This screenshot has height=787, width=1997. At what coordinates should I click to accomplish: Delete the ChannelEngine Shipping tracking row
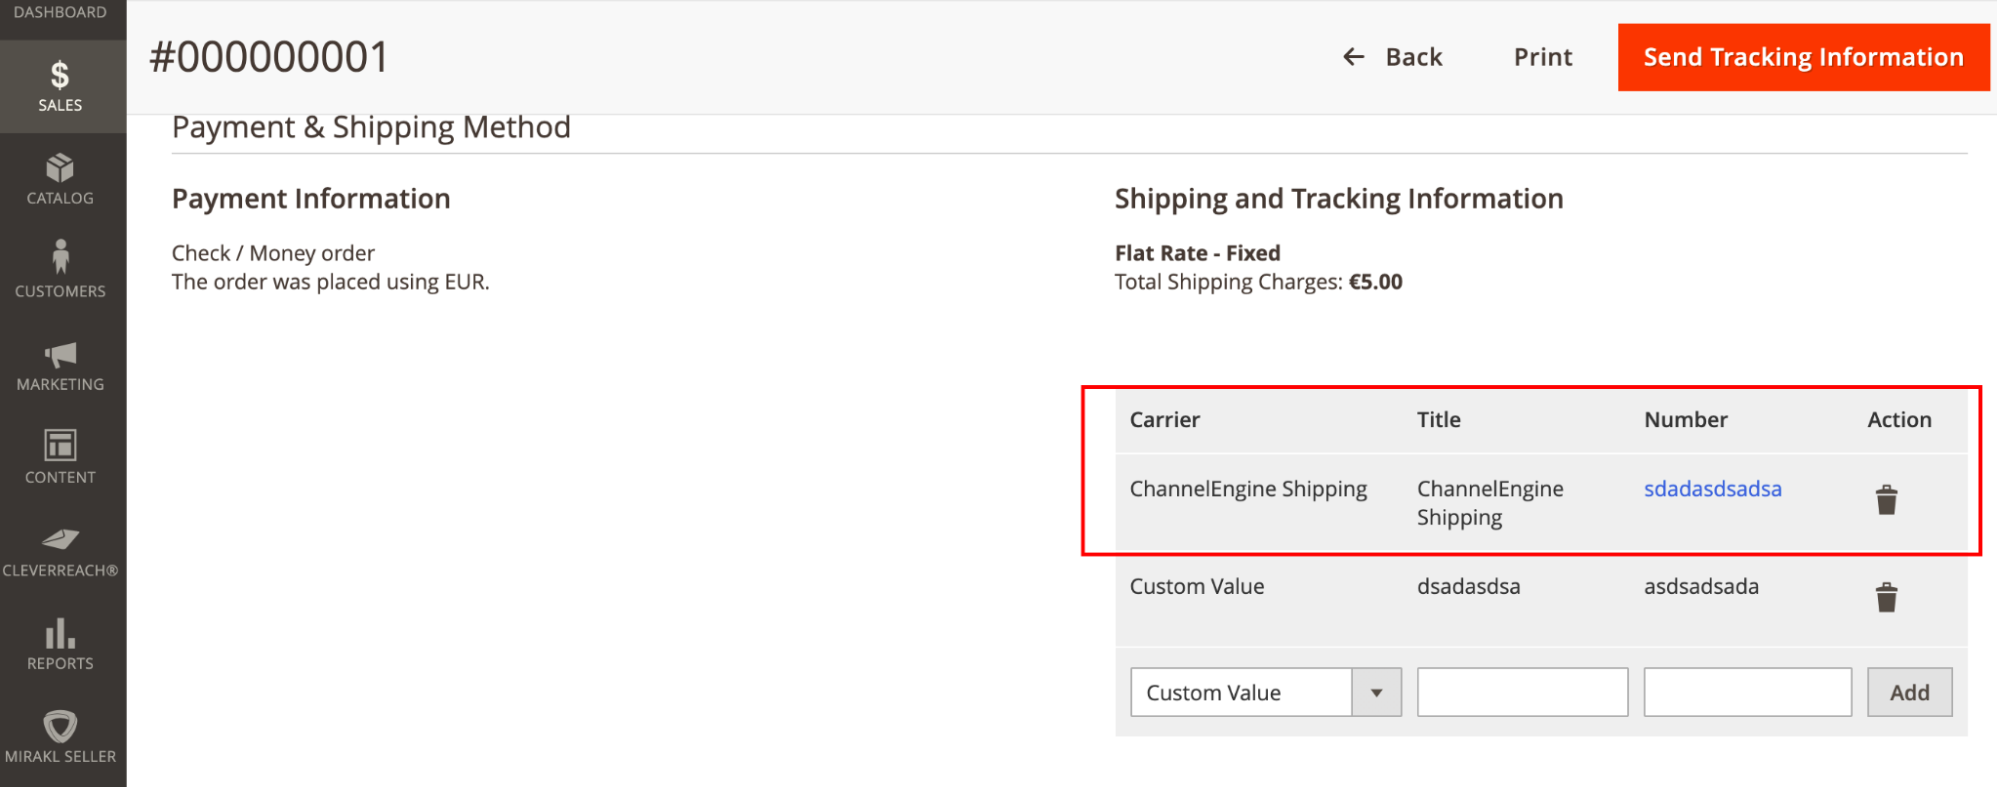click(1886, 500)
